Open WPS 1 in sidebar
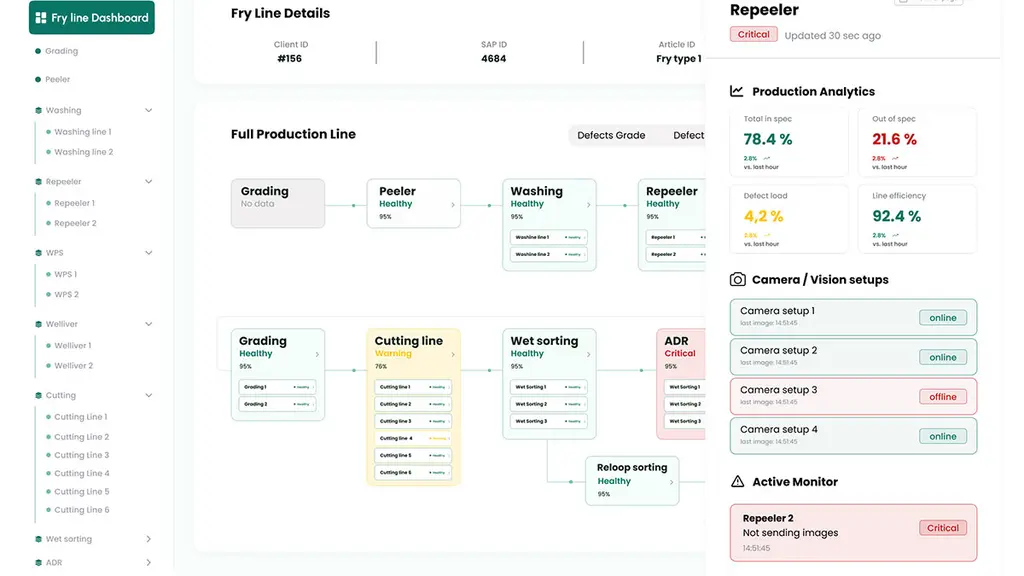This screenshot has width=1024, height=576. [x=65, y=274]
